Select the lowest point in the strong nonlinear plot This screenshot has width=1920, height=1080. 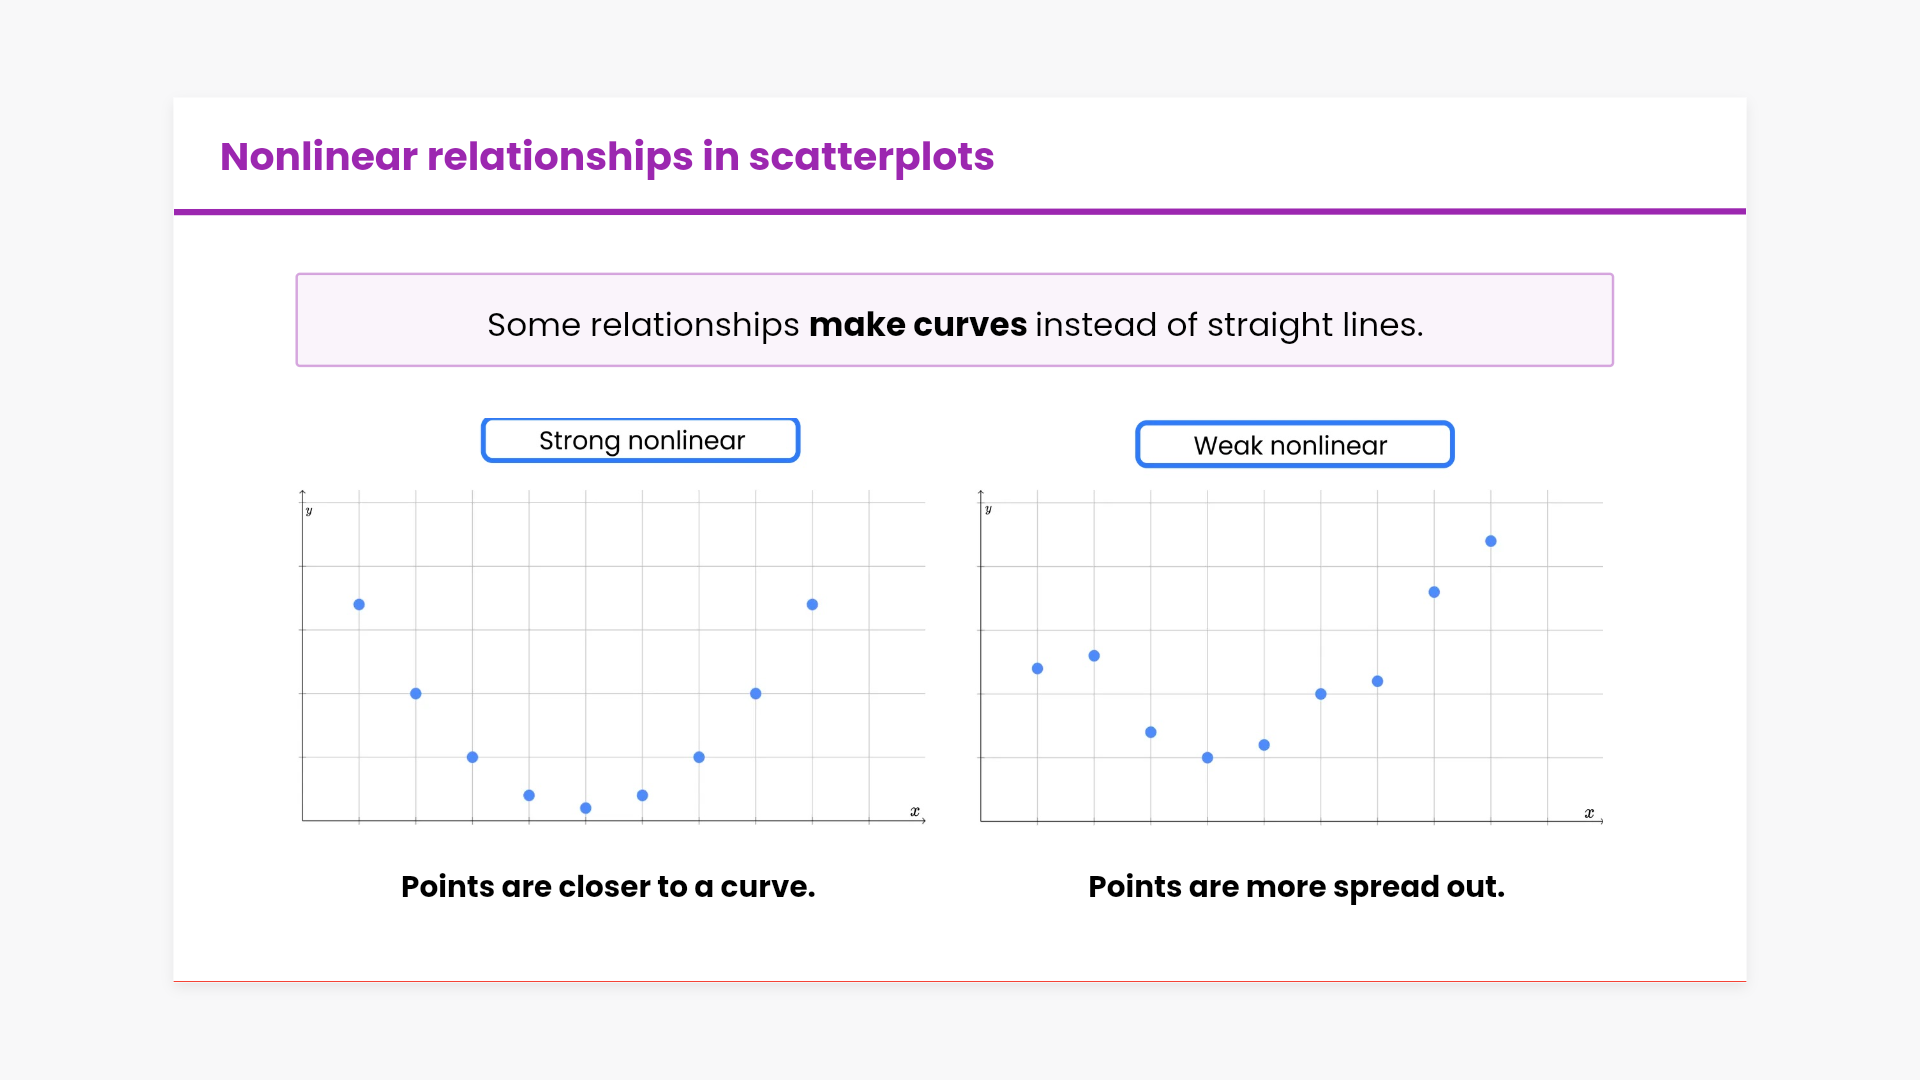586,808
